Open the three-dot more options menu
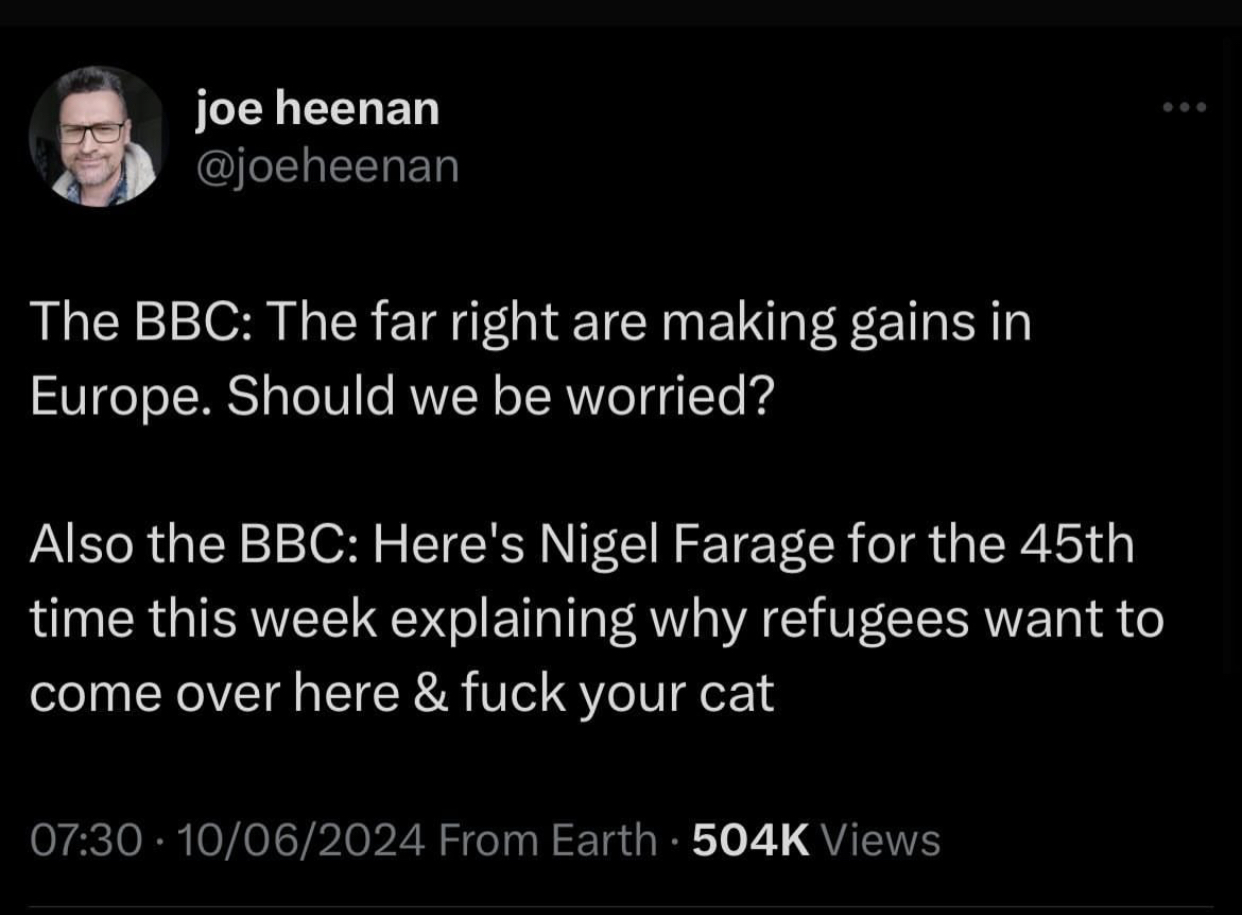This screenshot has width=1242, height=915. (x=1186, y=107)
